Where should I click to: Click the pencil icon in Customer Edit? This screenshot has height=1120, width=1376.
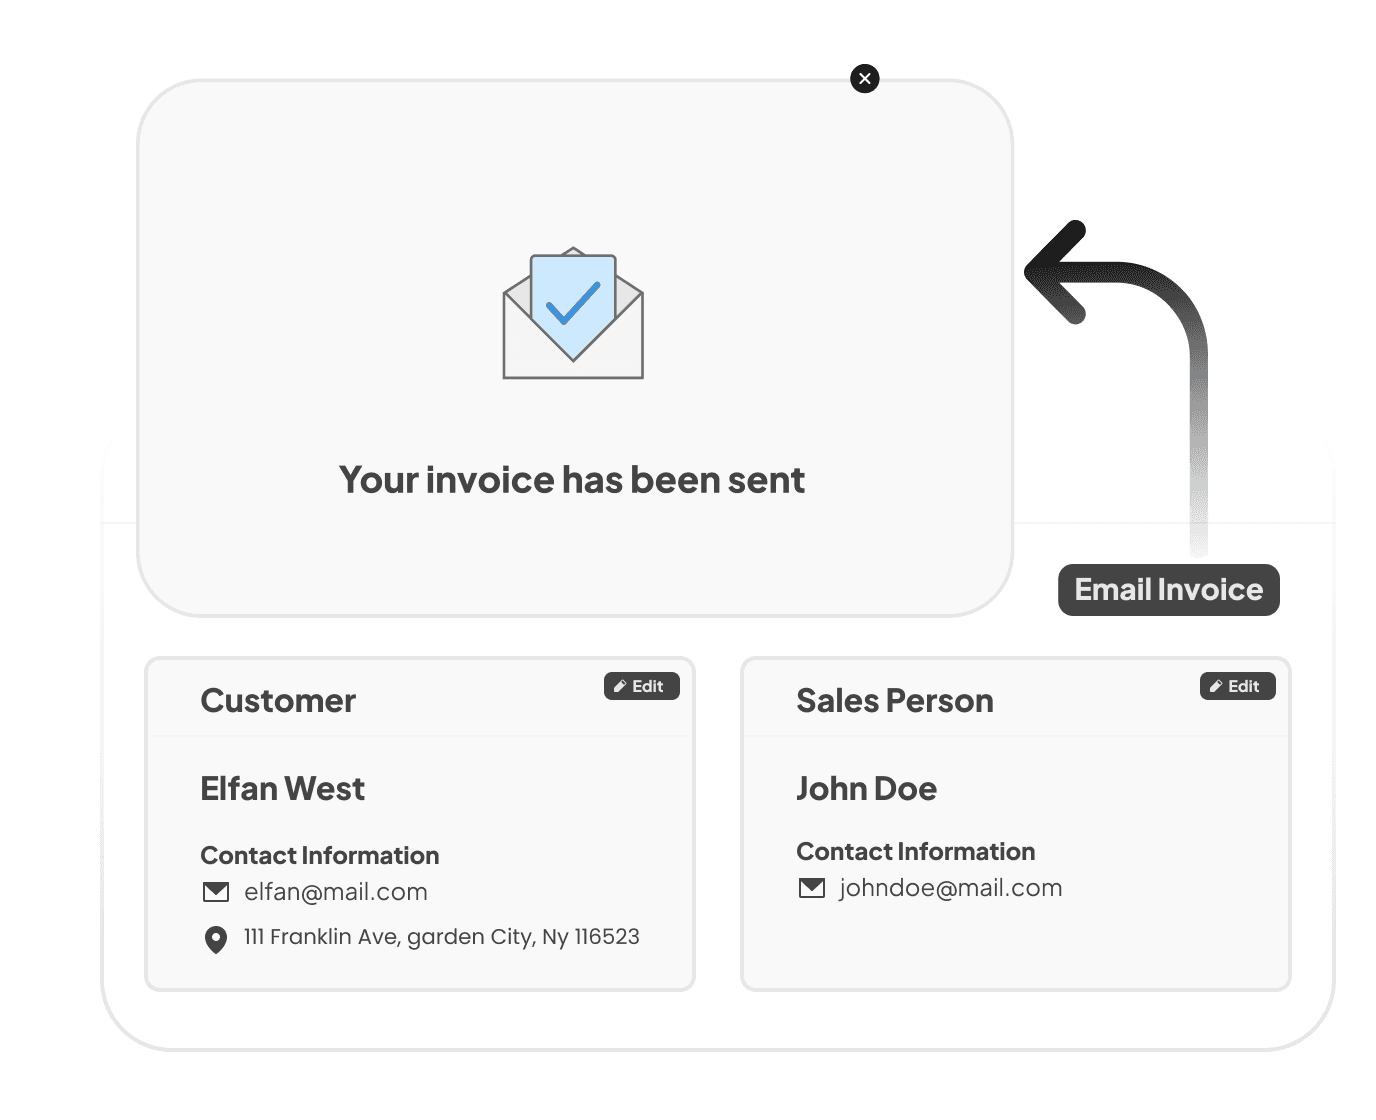(x=620, y=686)
